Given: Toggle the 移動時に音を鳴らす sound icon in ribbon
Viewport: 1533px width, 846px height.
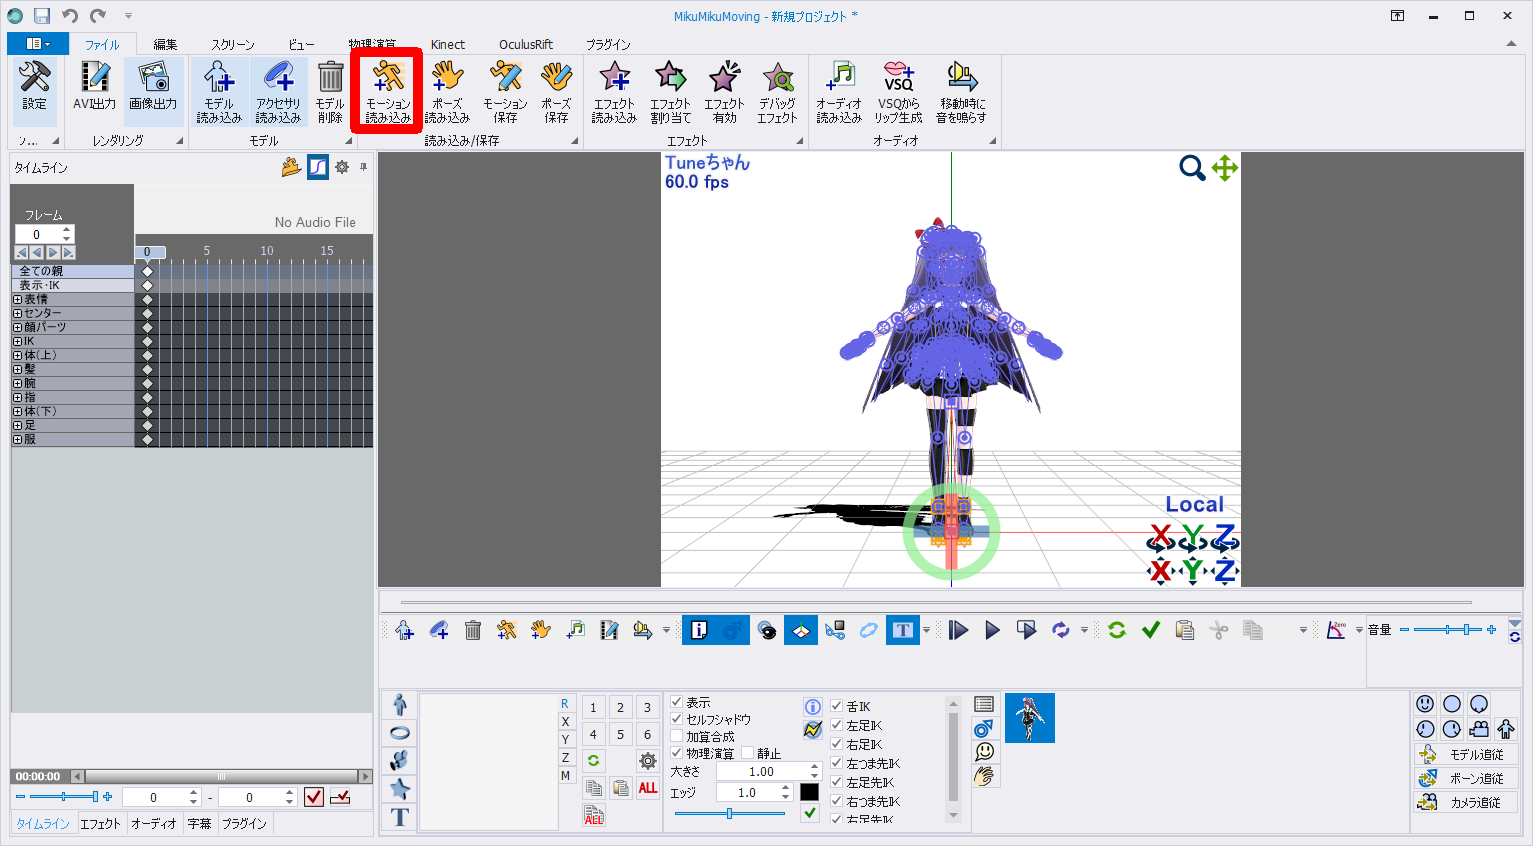Looking at the screenshot, I should coord(961,91).
